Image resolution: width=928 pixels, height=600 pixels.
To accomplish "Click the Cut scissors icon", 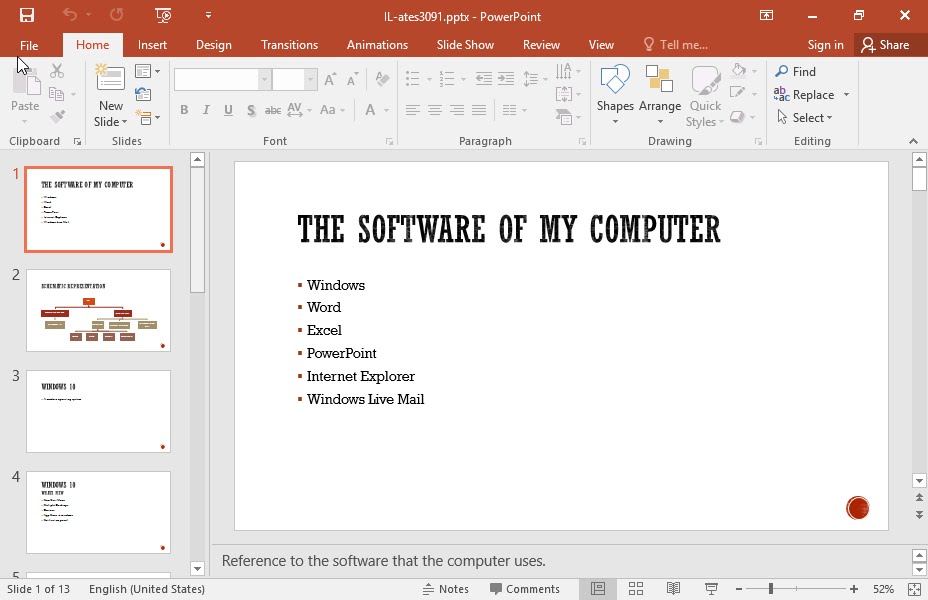I will (x=57, y=71).
